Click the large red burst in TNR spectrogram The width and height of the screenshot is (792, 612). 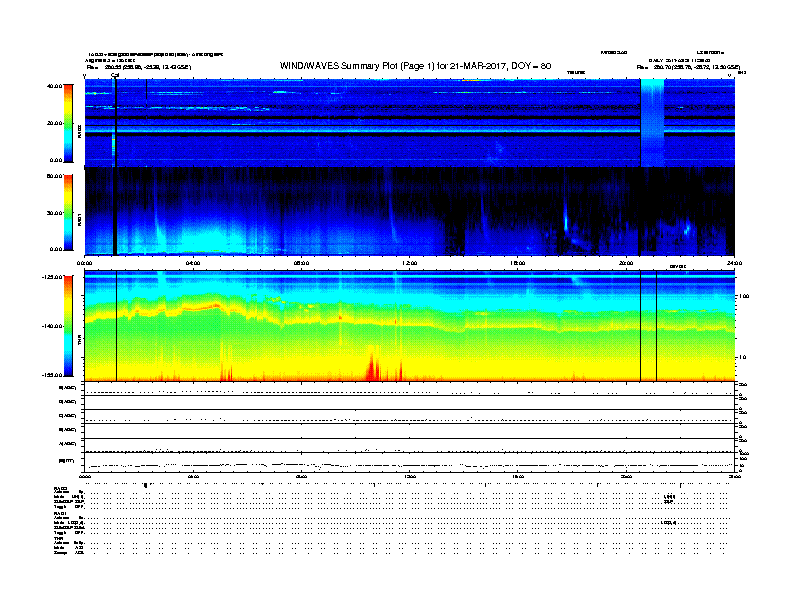(373, 365)
